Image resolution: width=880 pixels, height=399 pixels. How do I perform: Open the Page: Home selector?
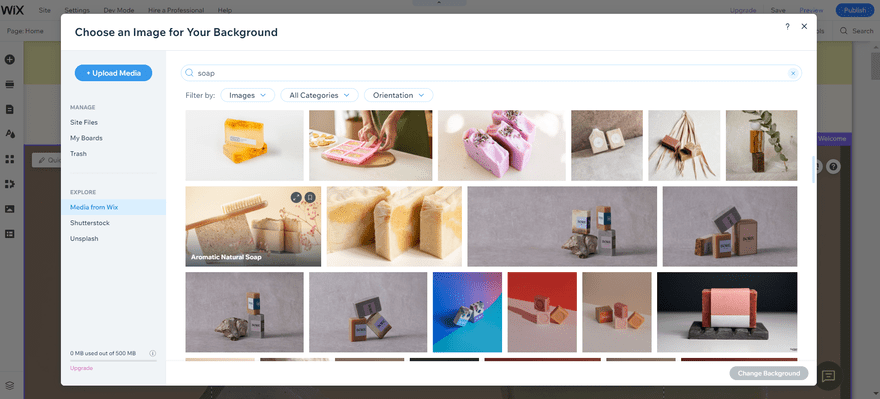[25, 31]
